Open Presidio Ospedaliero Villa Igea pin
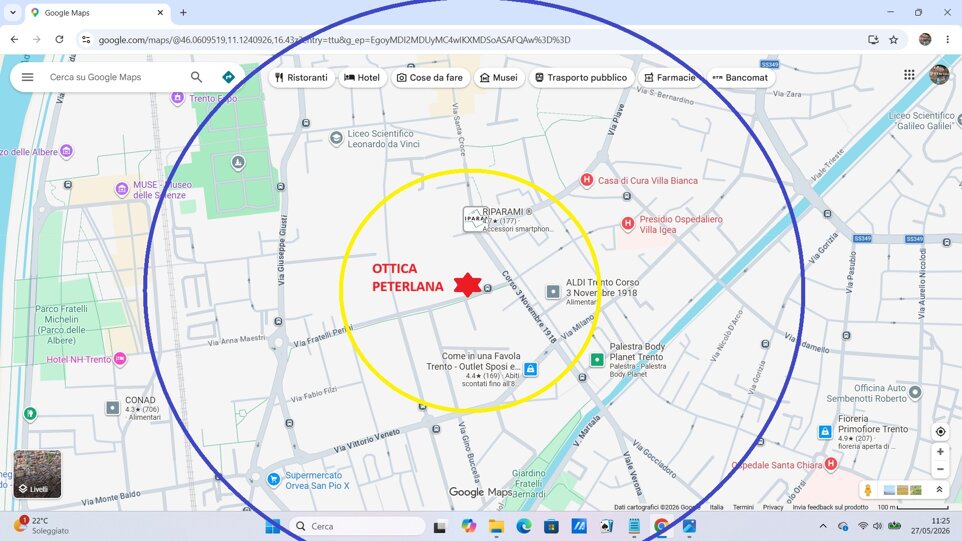 tap(627, 224)
